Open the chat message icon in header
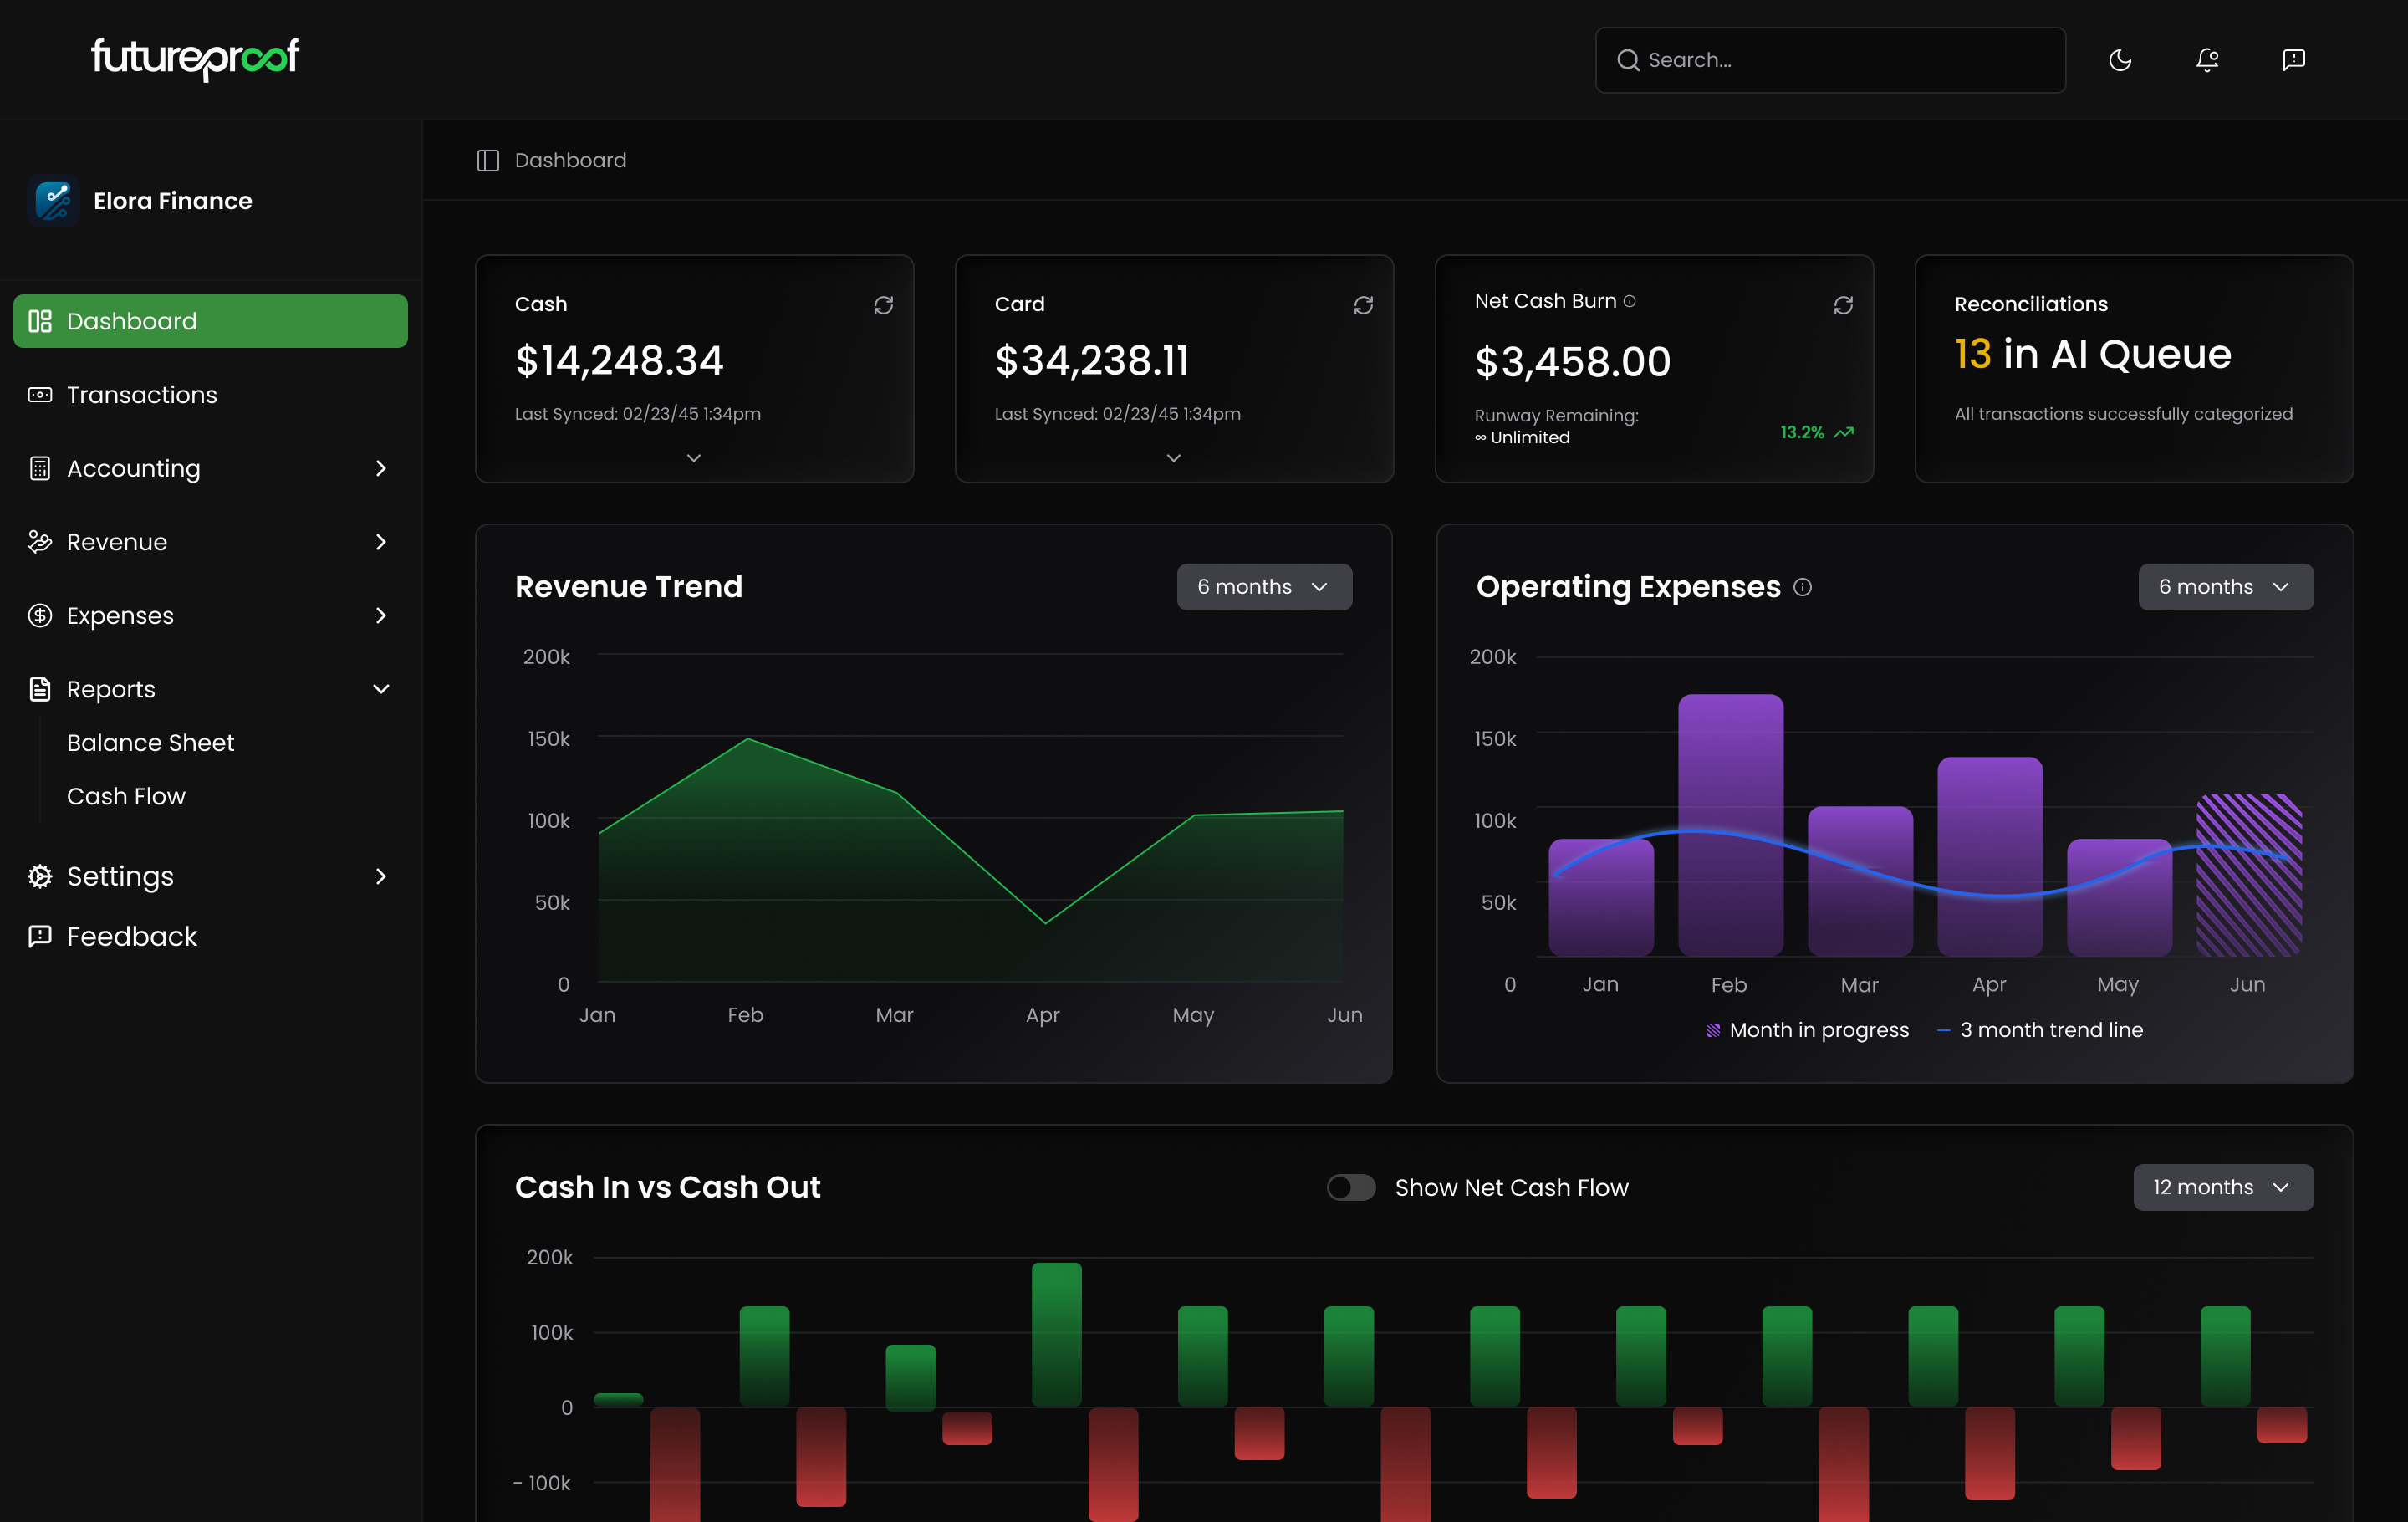This screenshot has width=2408, height=1522. (2294, 60)
